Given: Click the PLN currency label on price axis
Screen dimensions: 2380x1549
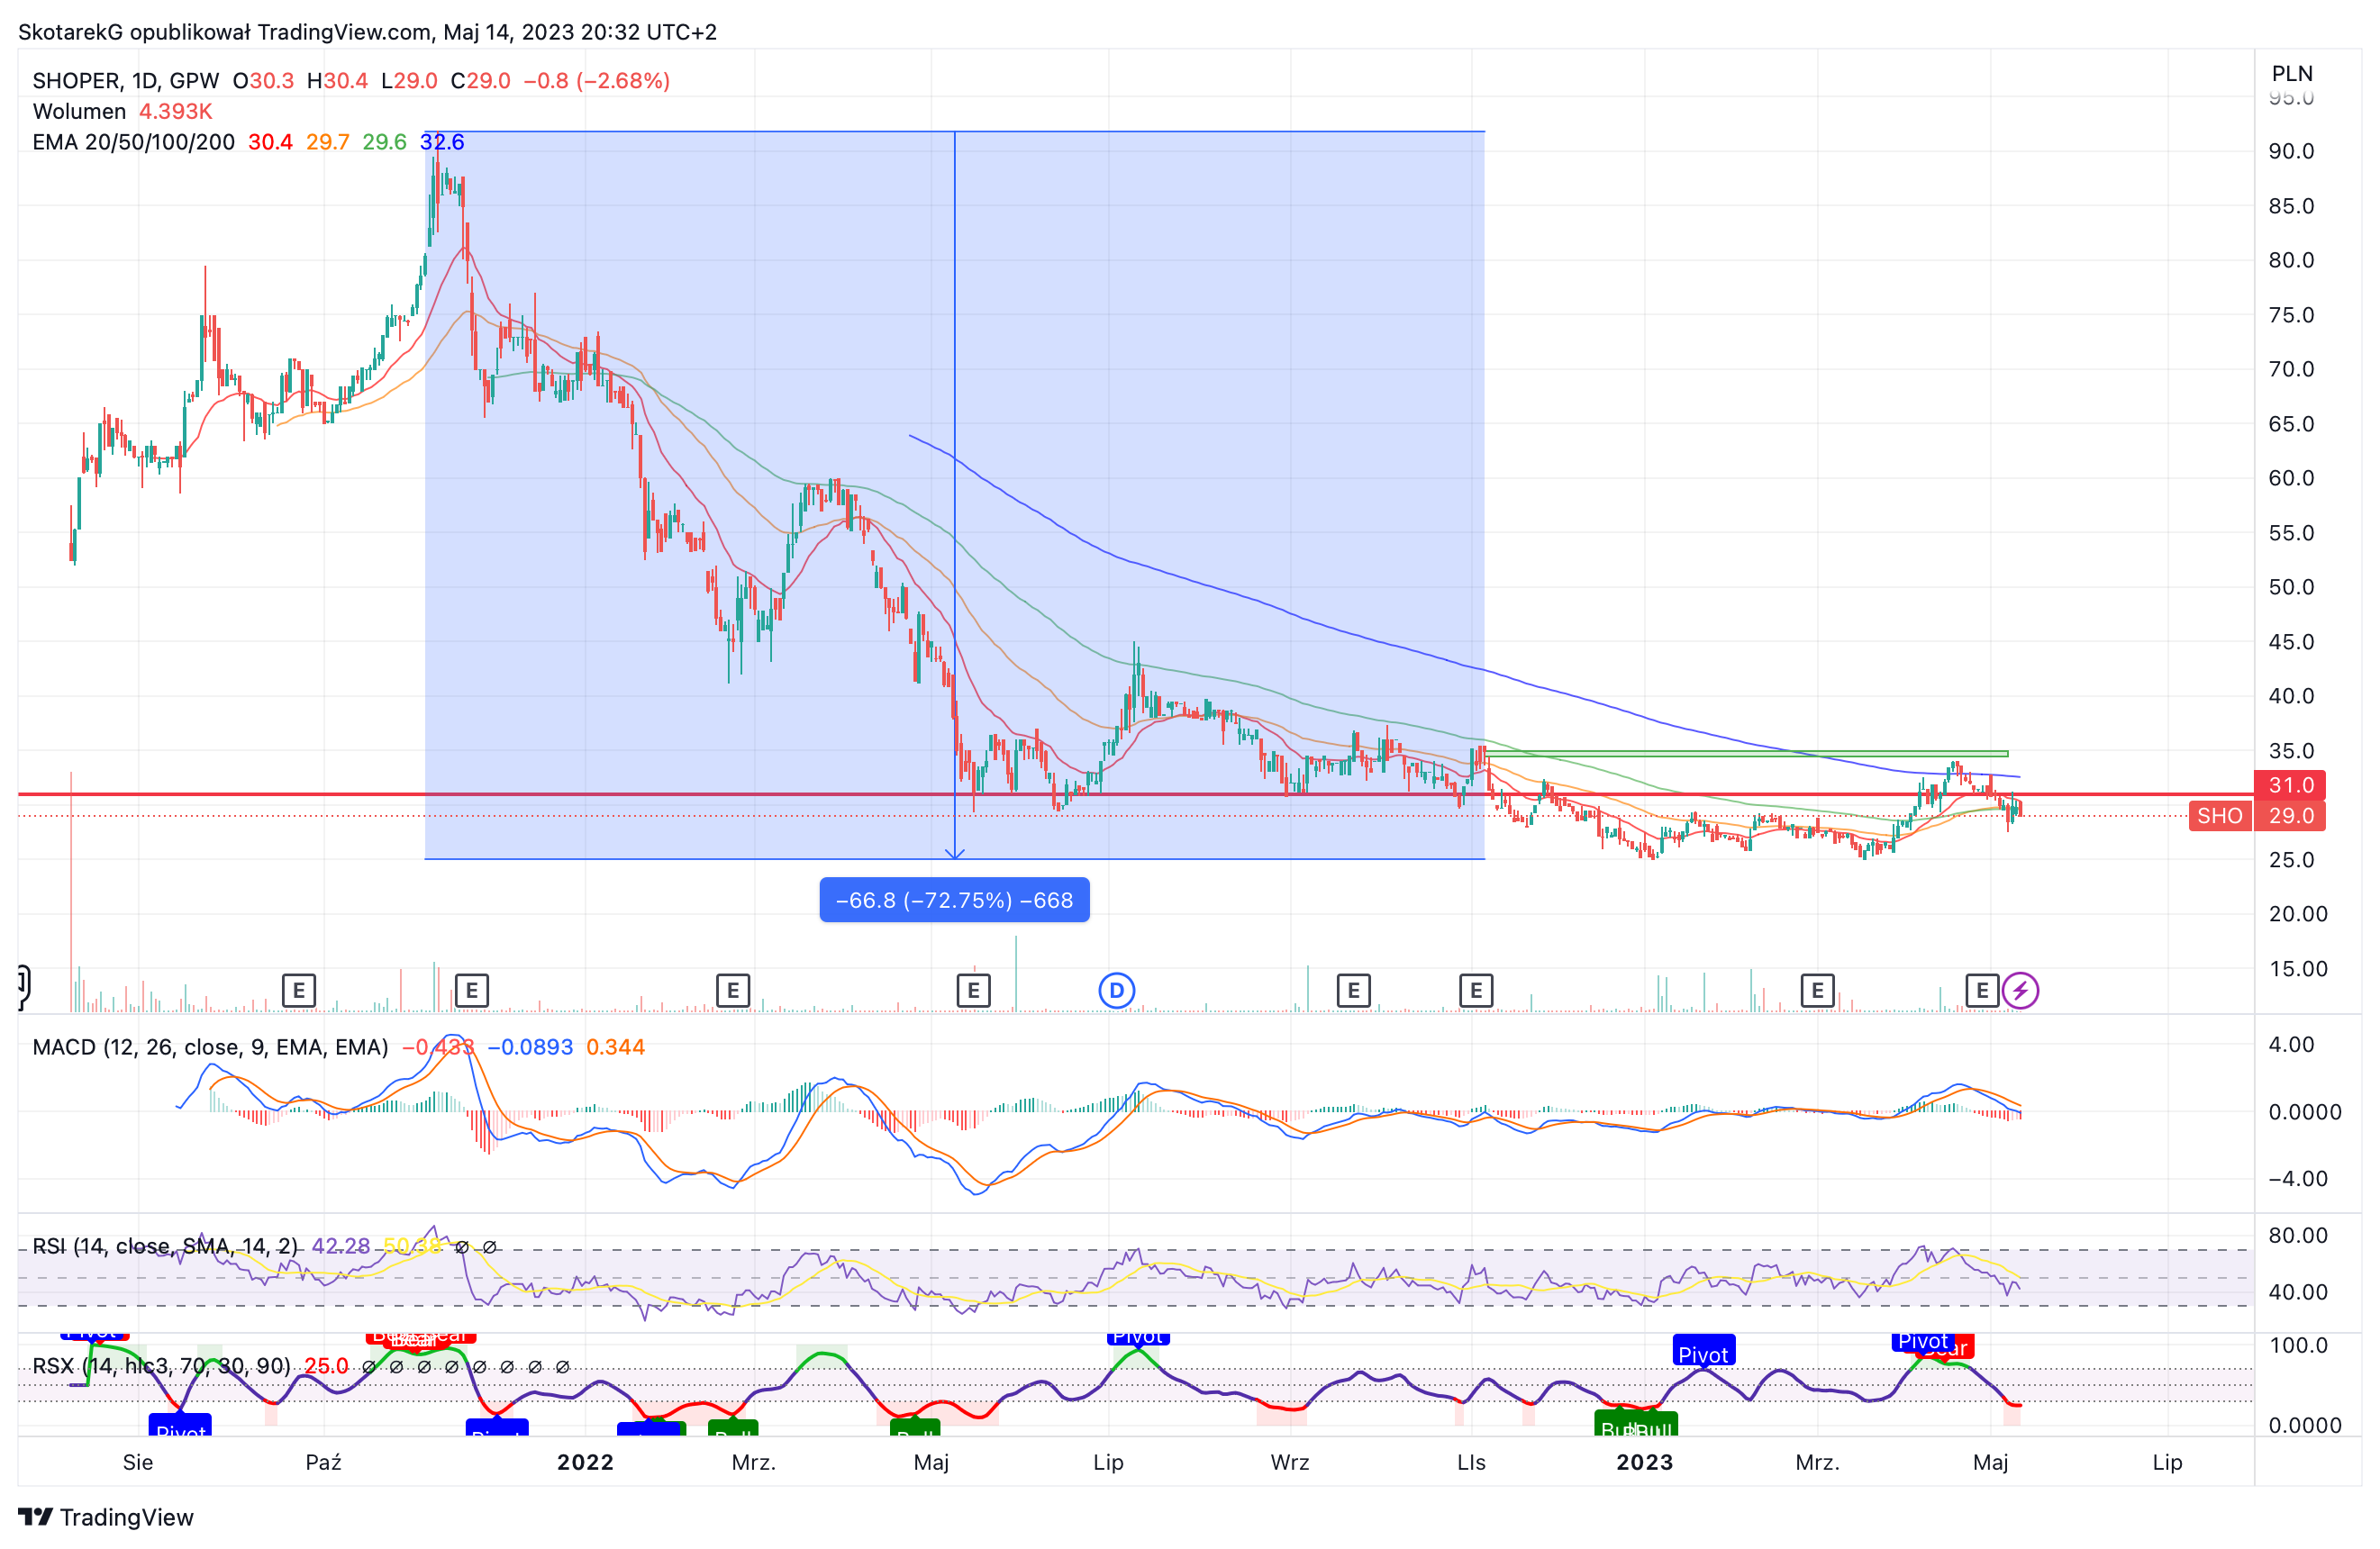Looking at the screenshot, I should click(x=2292, y=73).
